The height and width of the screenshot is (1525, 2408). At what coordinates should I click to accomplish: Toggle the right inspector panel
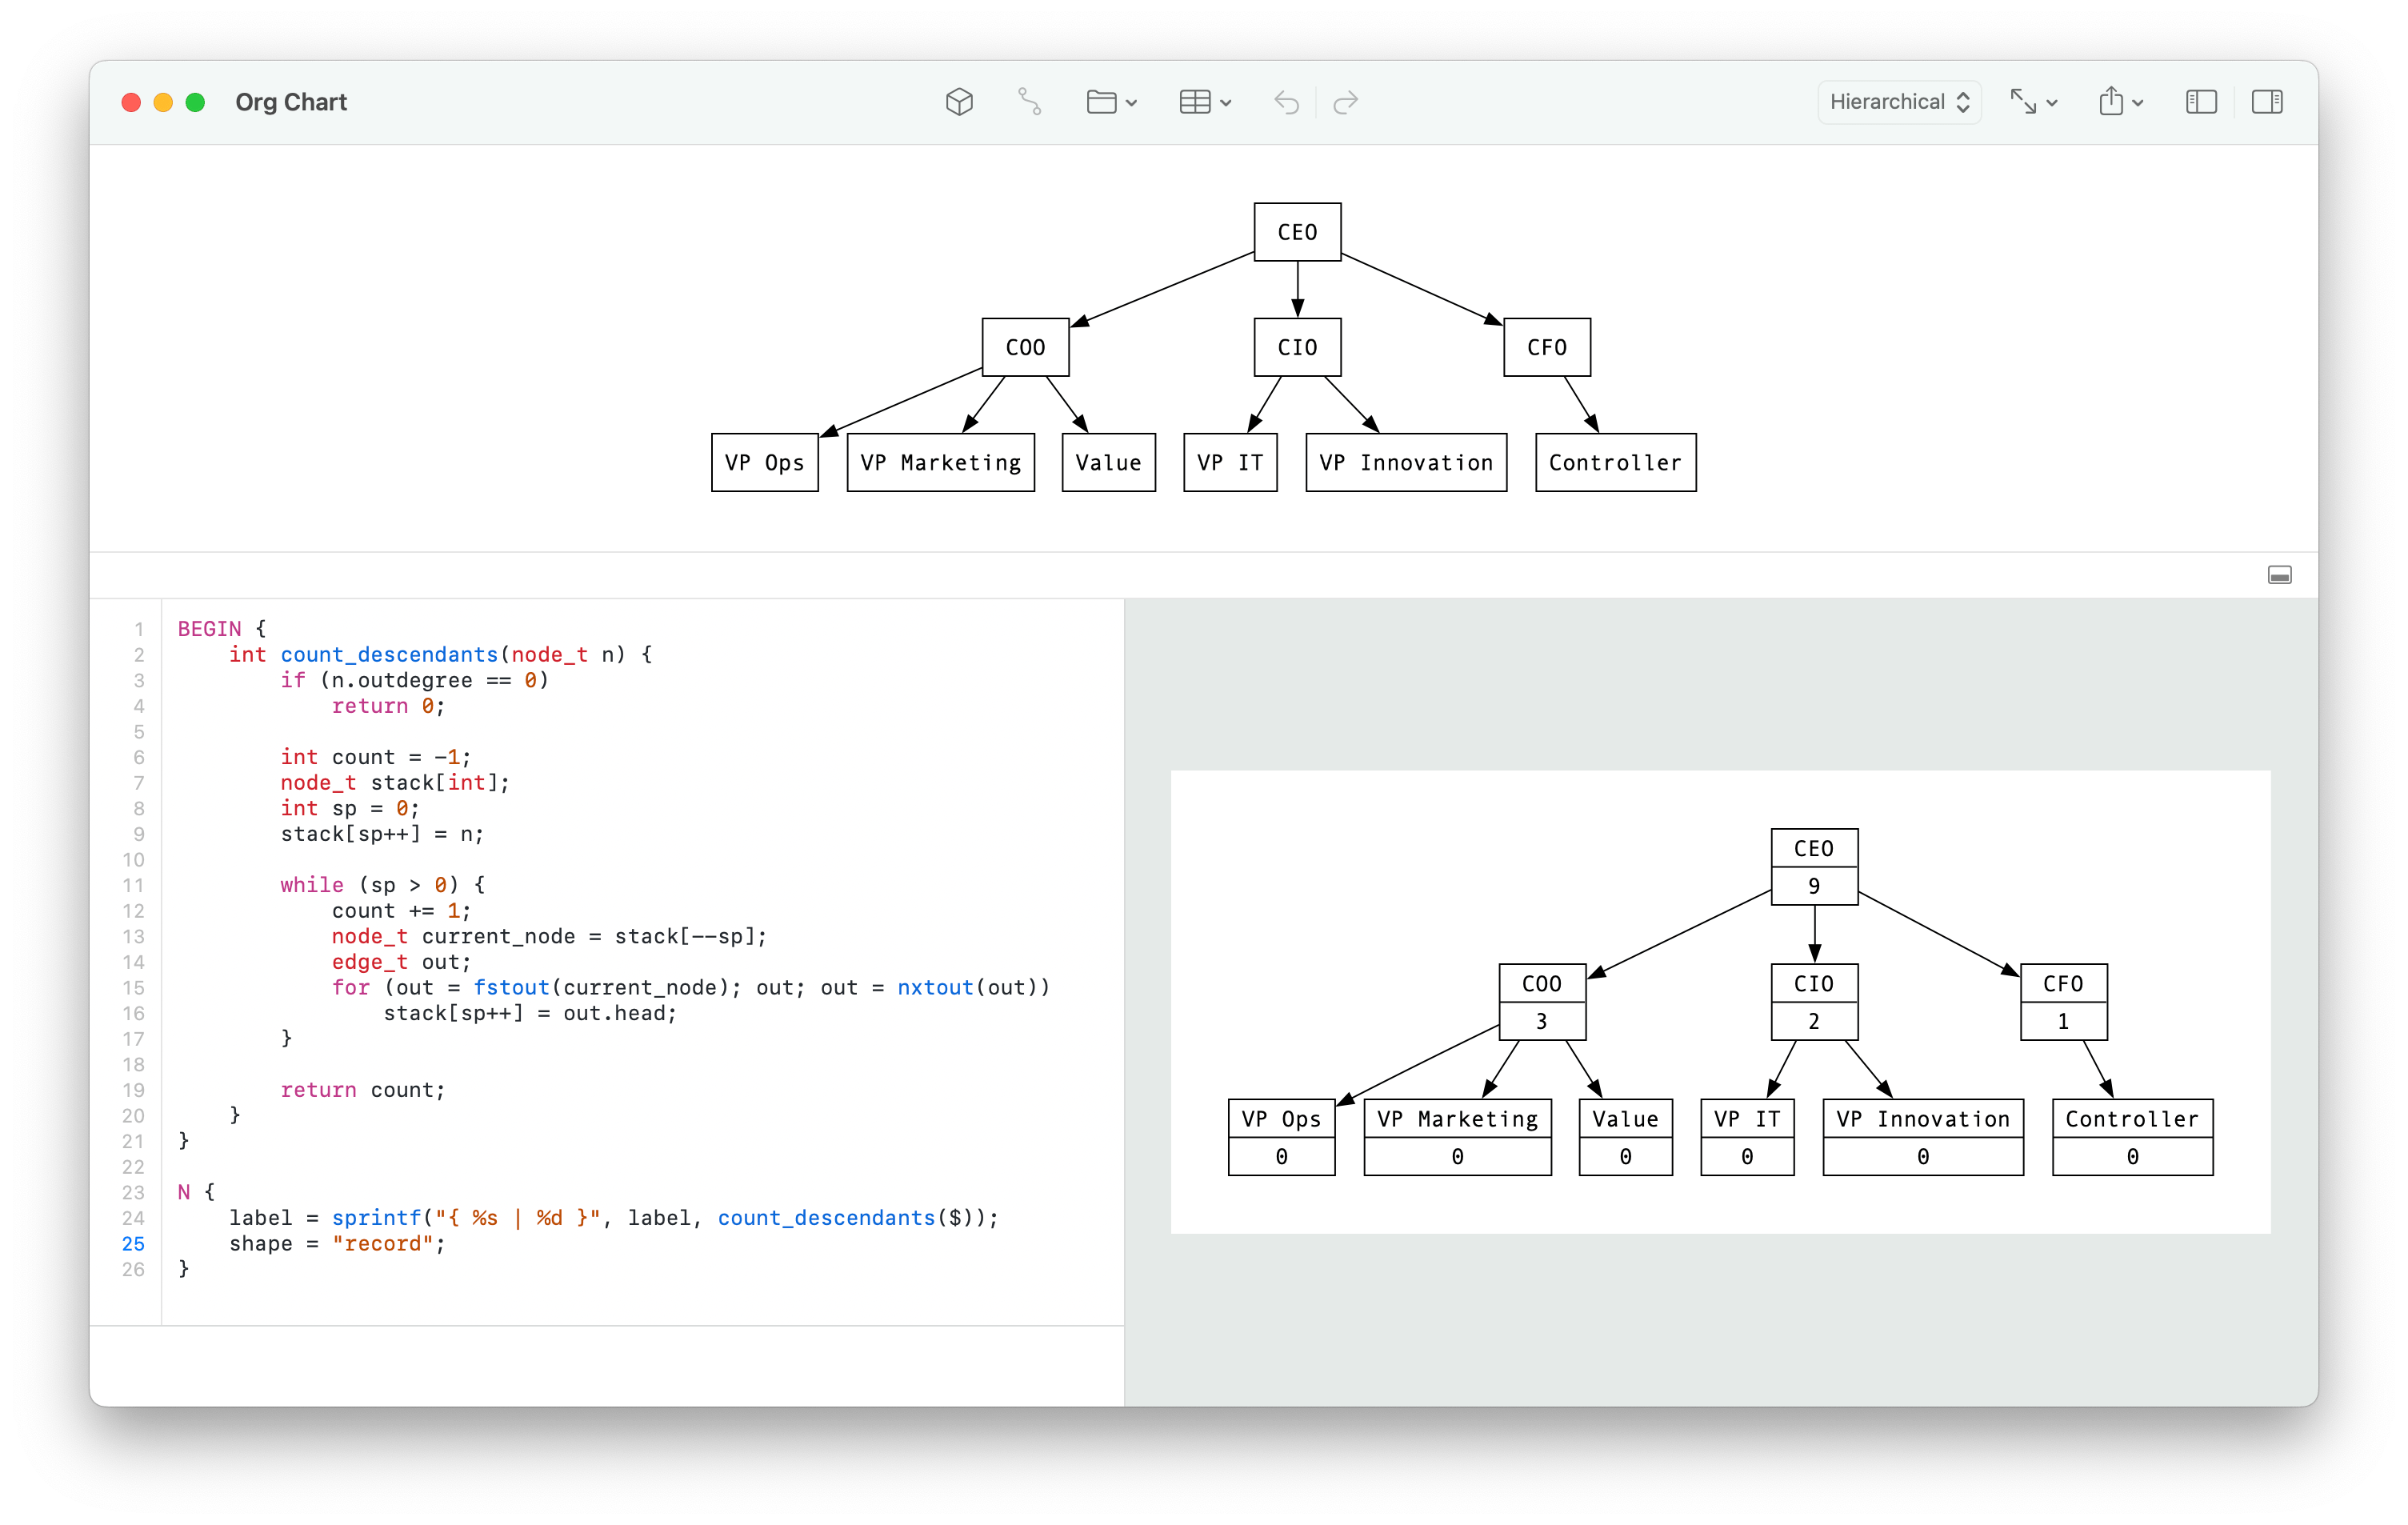pyautogui.click(x=2266, y=102)
